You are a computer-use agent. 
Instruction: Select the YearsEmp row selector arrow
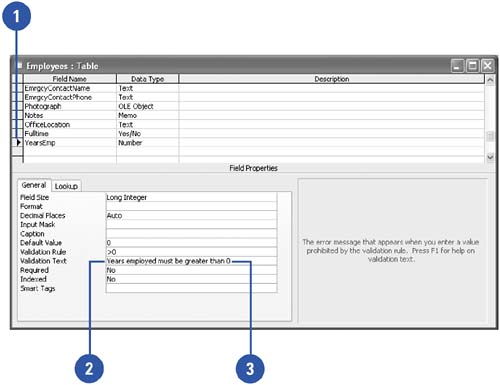click(x=18, y=143)
